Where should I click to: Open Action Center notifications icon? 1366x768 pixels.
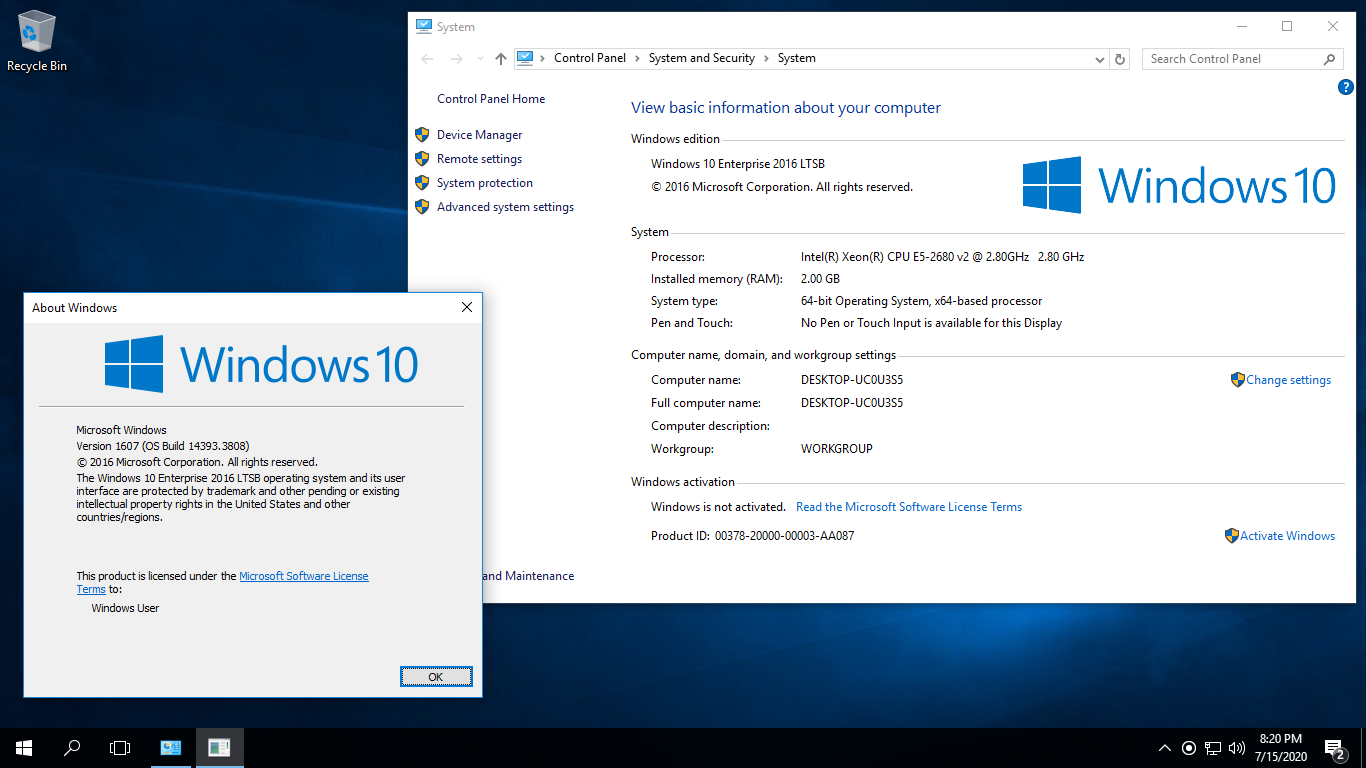[1334, 748]
